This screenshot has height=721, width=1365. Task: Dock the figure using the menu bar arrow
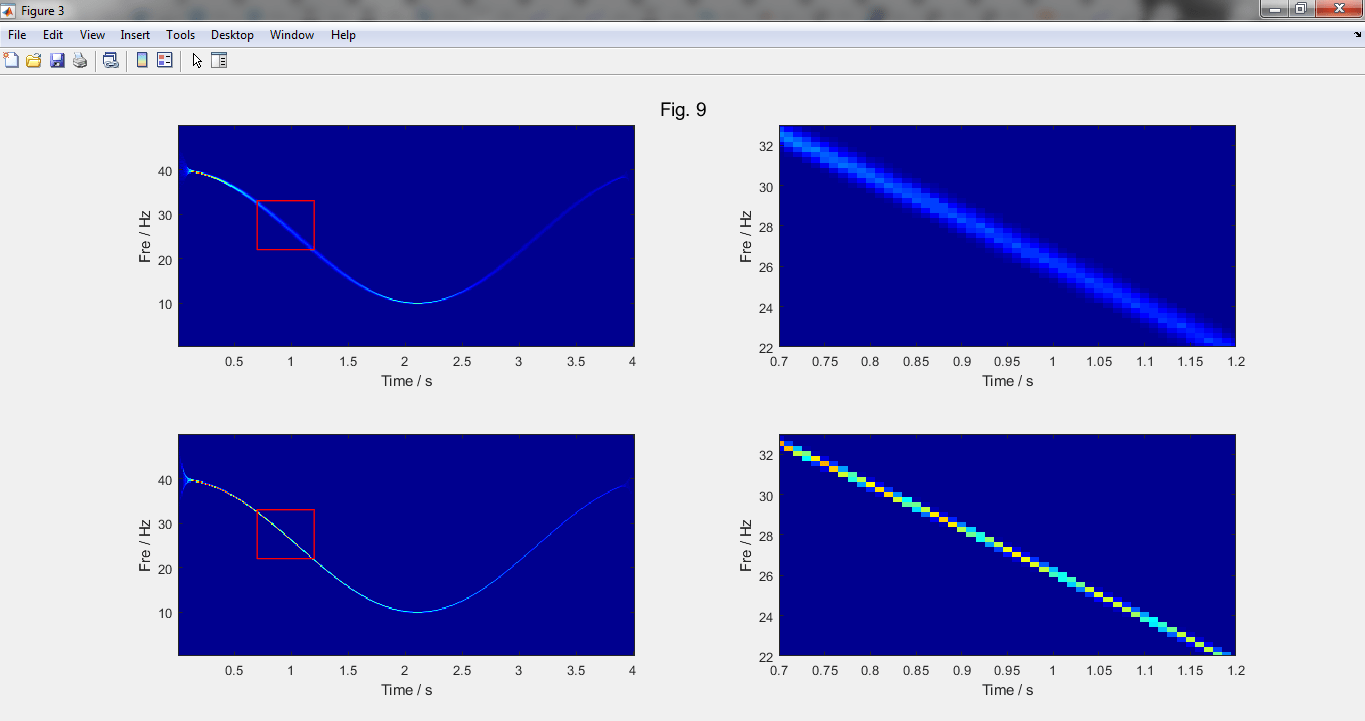(x=1356, y=35)
